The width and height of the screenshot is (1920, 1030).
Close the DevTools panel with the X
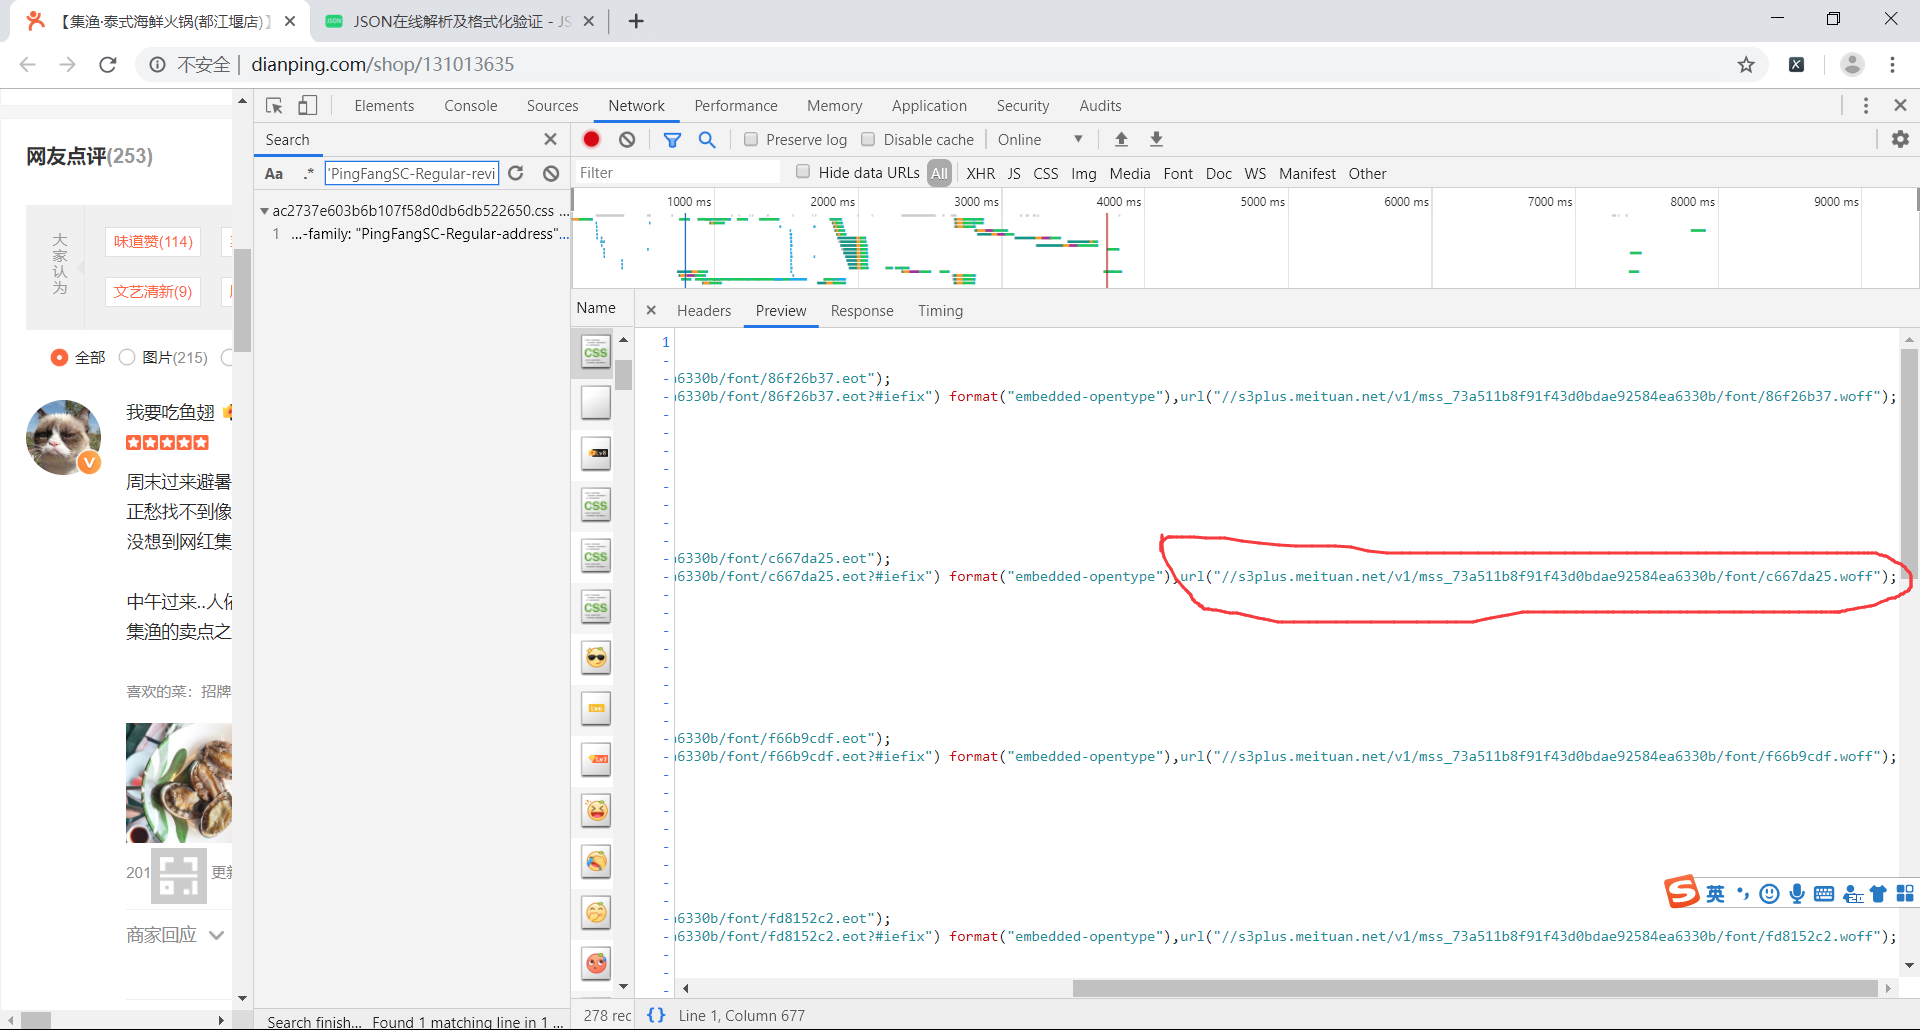(1900, 106)
